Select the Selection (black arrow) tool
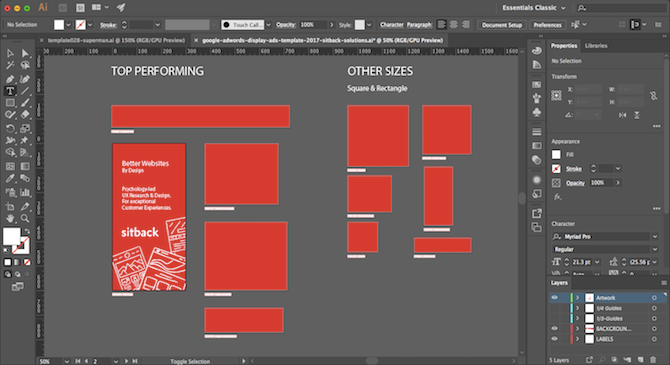The height and width of the screenshot is (365, 670). [x=10, y=53]
